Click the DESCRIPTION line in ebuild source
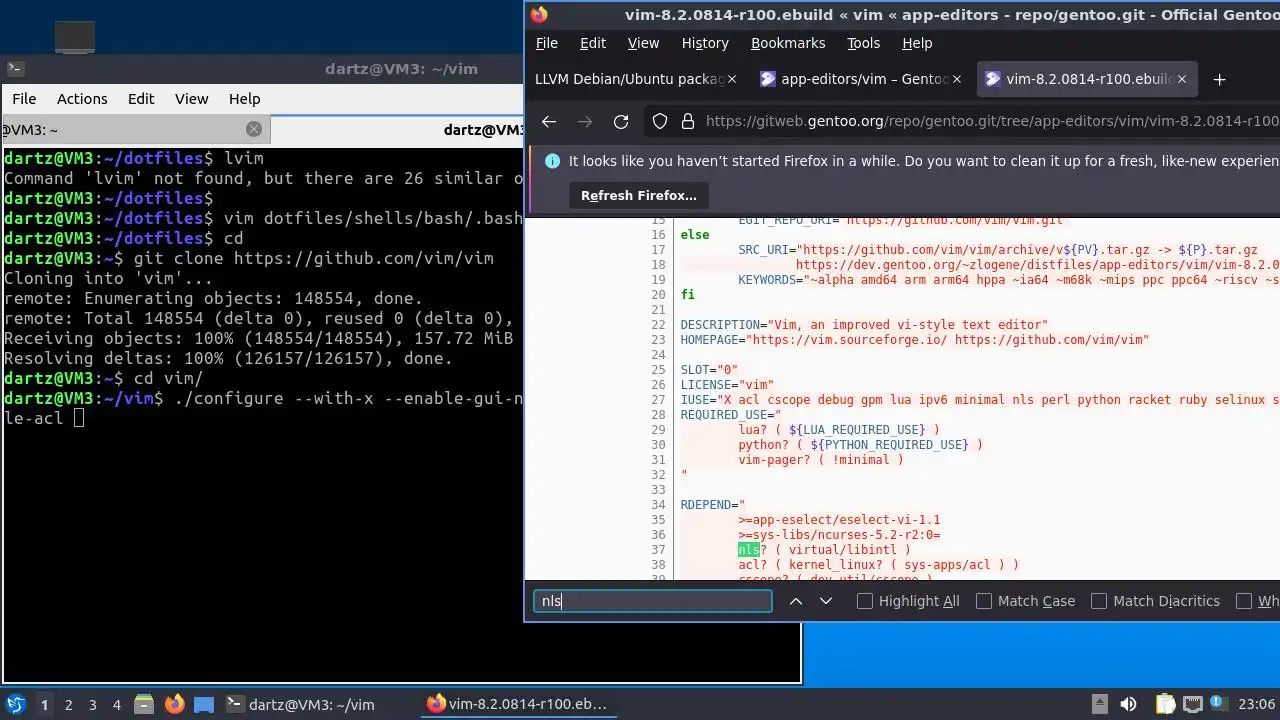The height and width of the screenshot is (720, 1280). pos(864,324)
